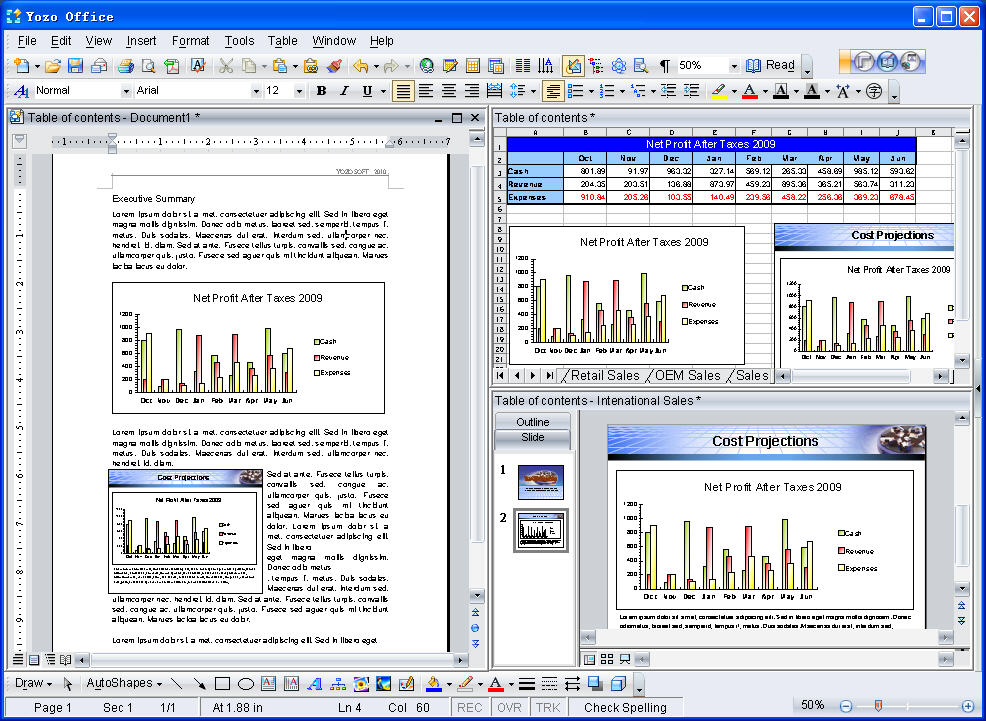Toggle paragraph marks pilcrow icon
The width and height of the screenshot is (986, 721).
(x=665, y=65)
